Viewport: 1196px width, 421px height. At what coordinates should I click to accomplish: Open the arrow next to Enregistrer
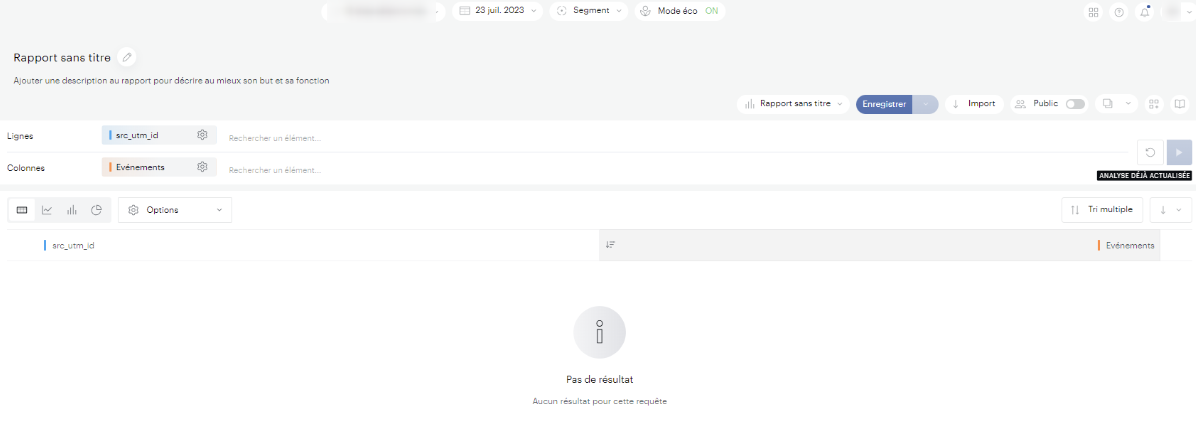[926, 104]
